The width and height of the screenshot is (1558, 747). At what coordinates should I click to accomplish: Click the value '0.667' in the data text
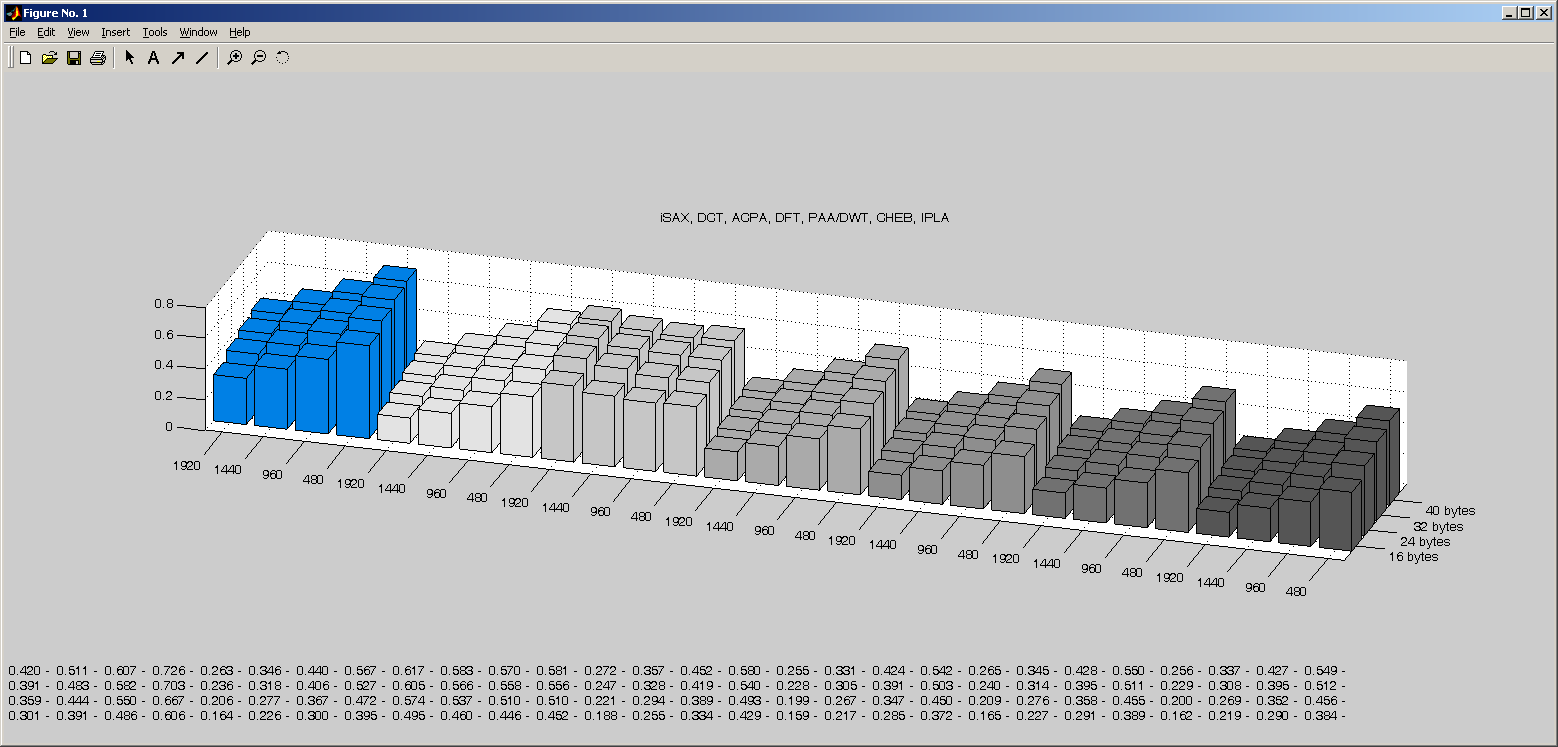coord(167,700)
